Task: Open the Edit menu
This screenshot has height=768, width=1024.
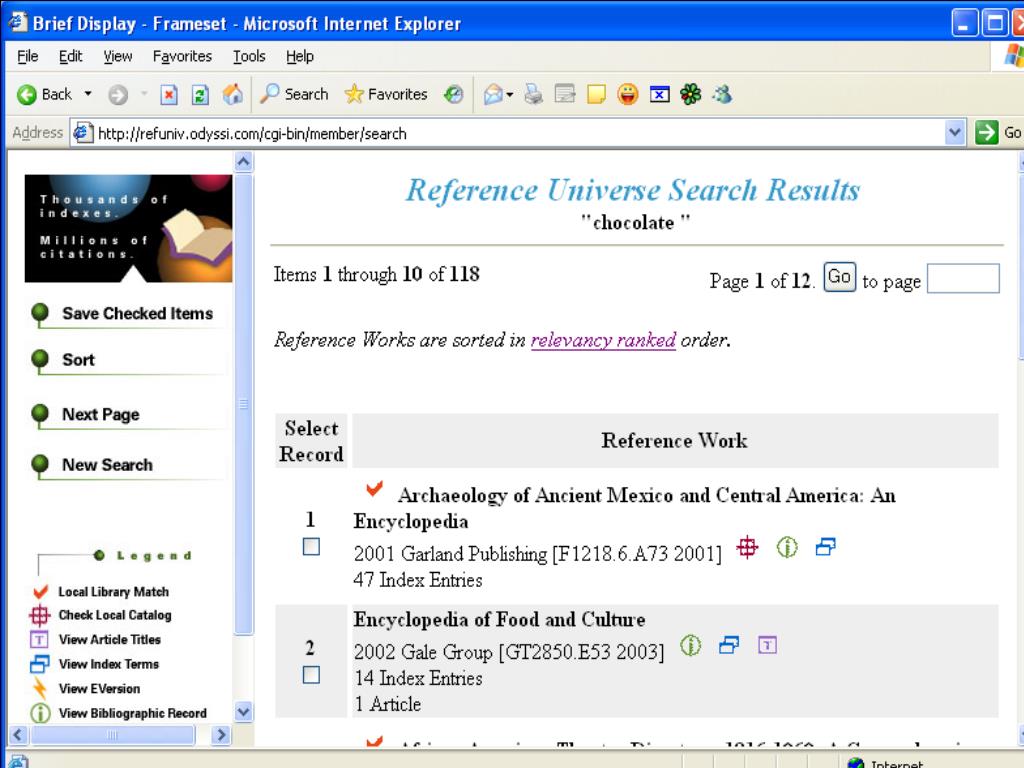Action: tap(71, 57)
